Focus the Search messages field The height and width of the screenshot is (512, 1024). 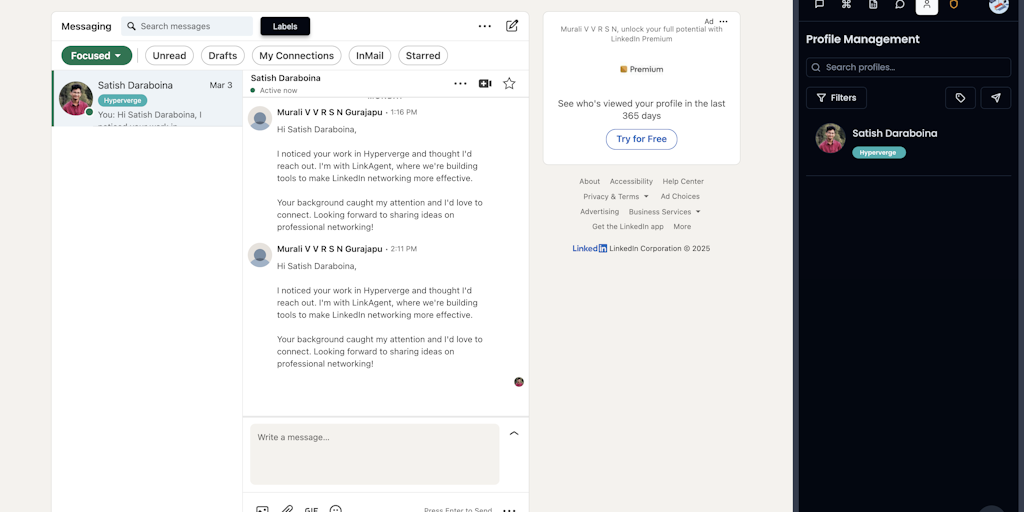(187, 26)
